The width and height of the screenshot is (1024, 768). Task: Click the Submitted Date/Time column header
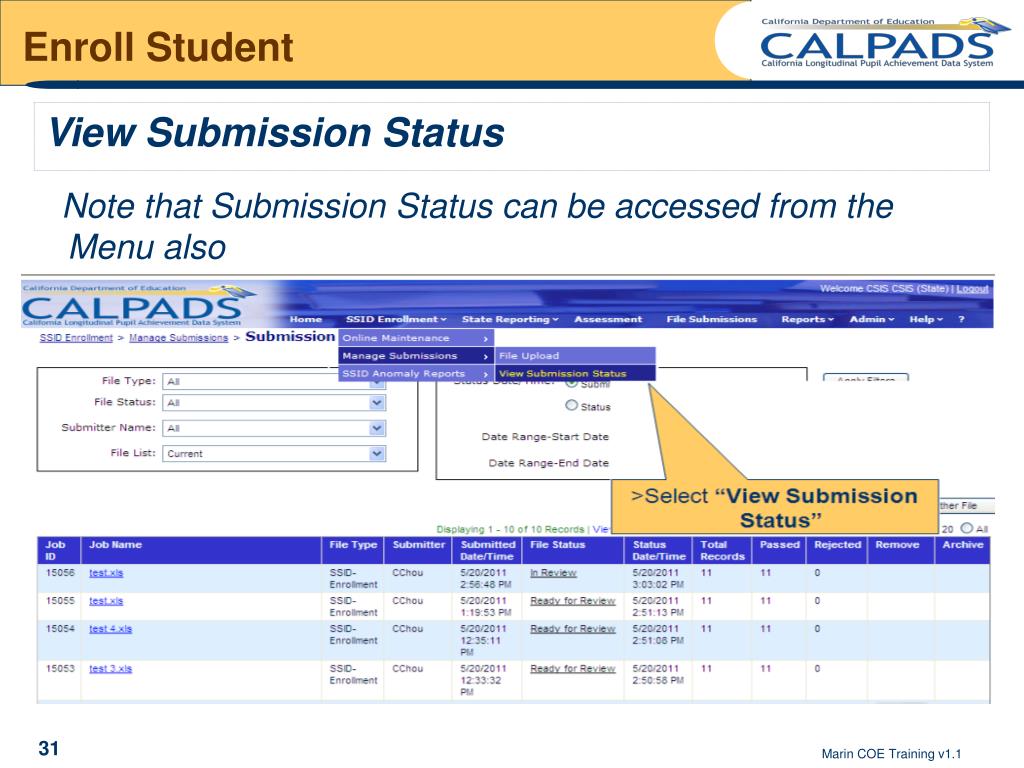(x=488, y=551)
